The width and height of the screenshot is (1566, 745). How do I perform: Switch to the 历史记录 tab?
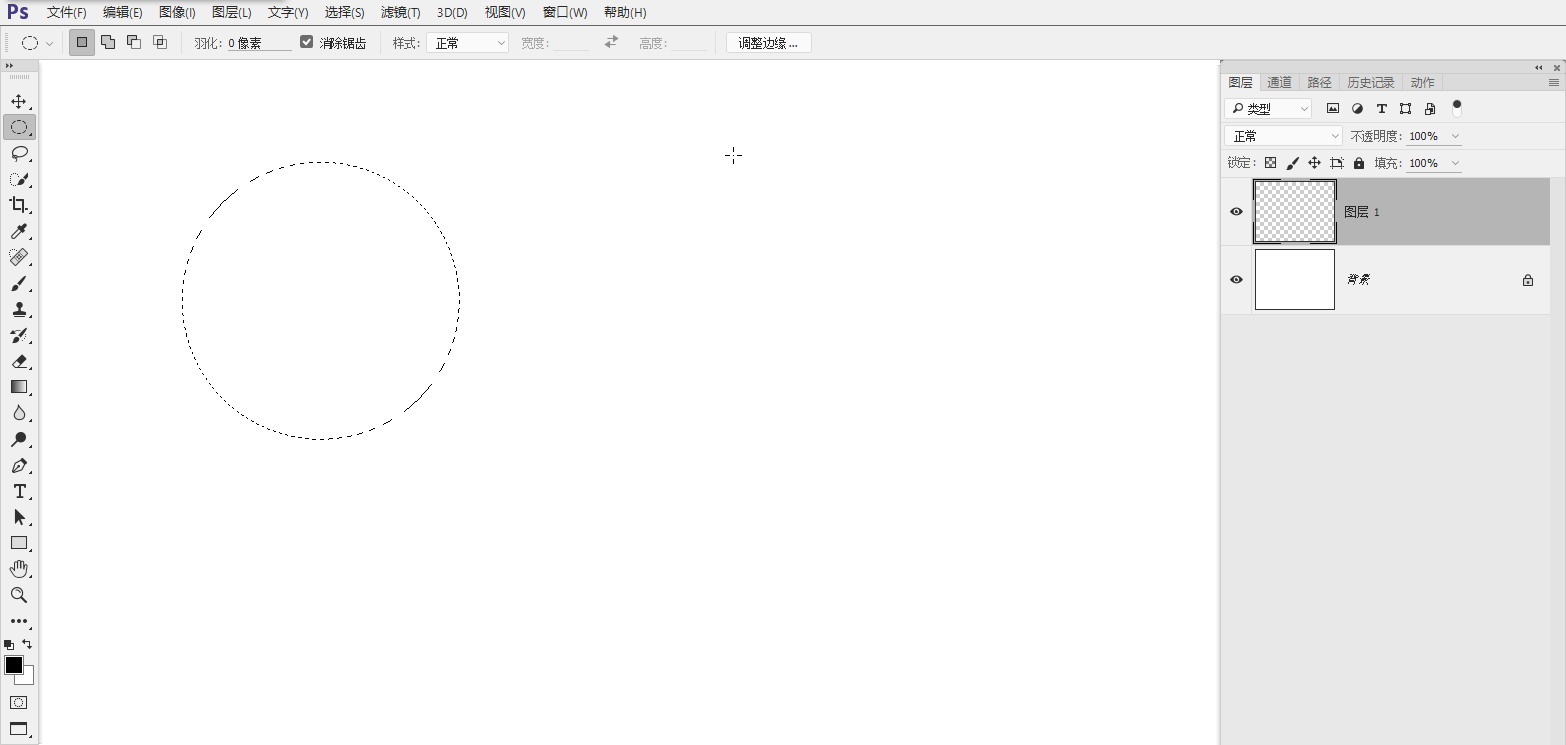point(1371,82)
